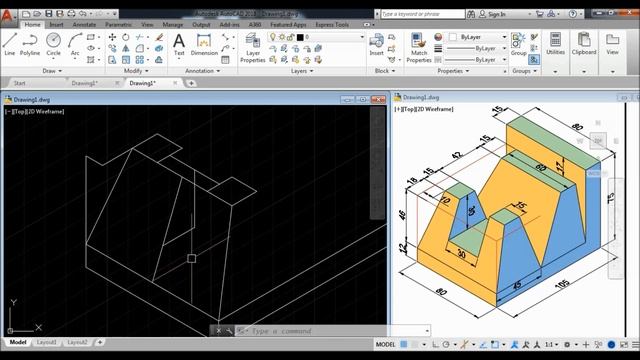Expand the Properties panel

pos(453,71)
